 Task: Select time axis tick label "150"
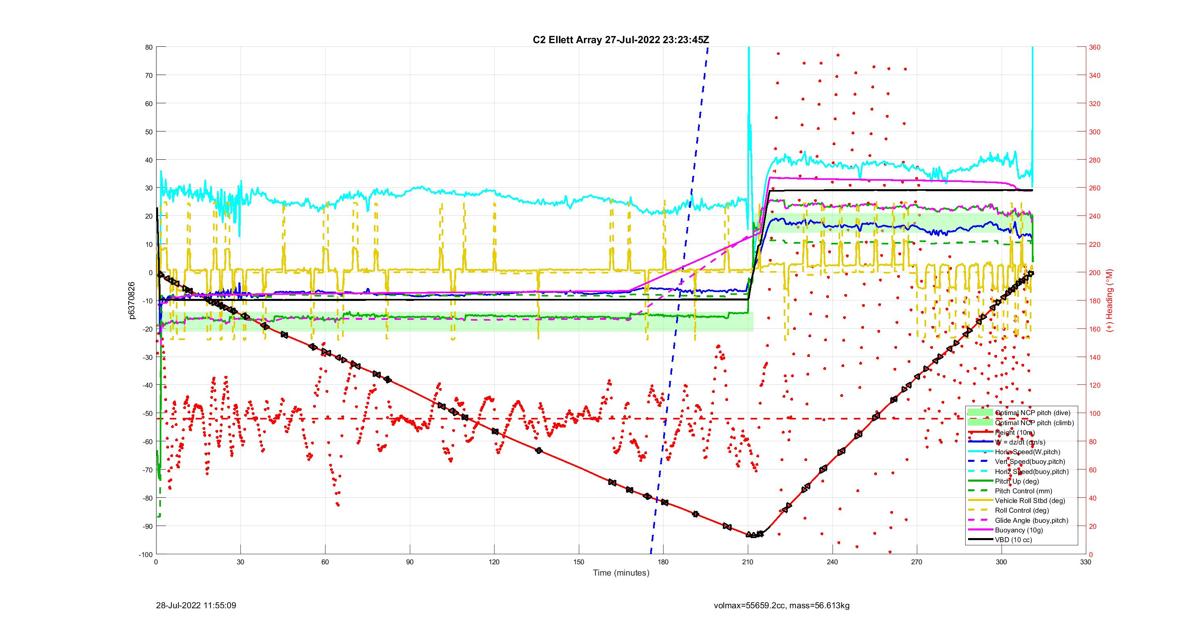click(x=579, y=563)
